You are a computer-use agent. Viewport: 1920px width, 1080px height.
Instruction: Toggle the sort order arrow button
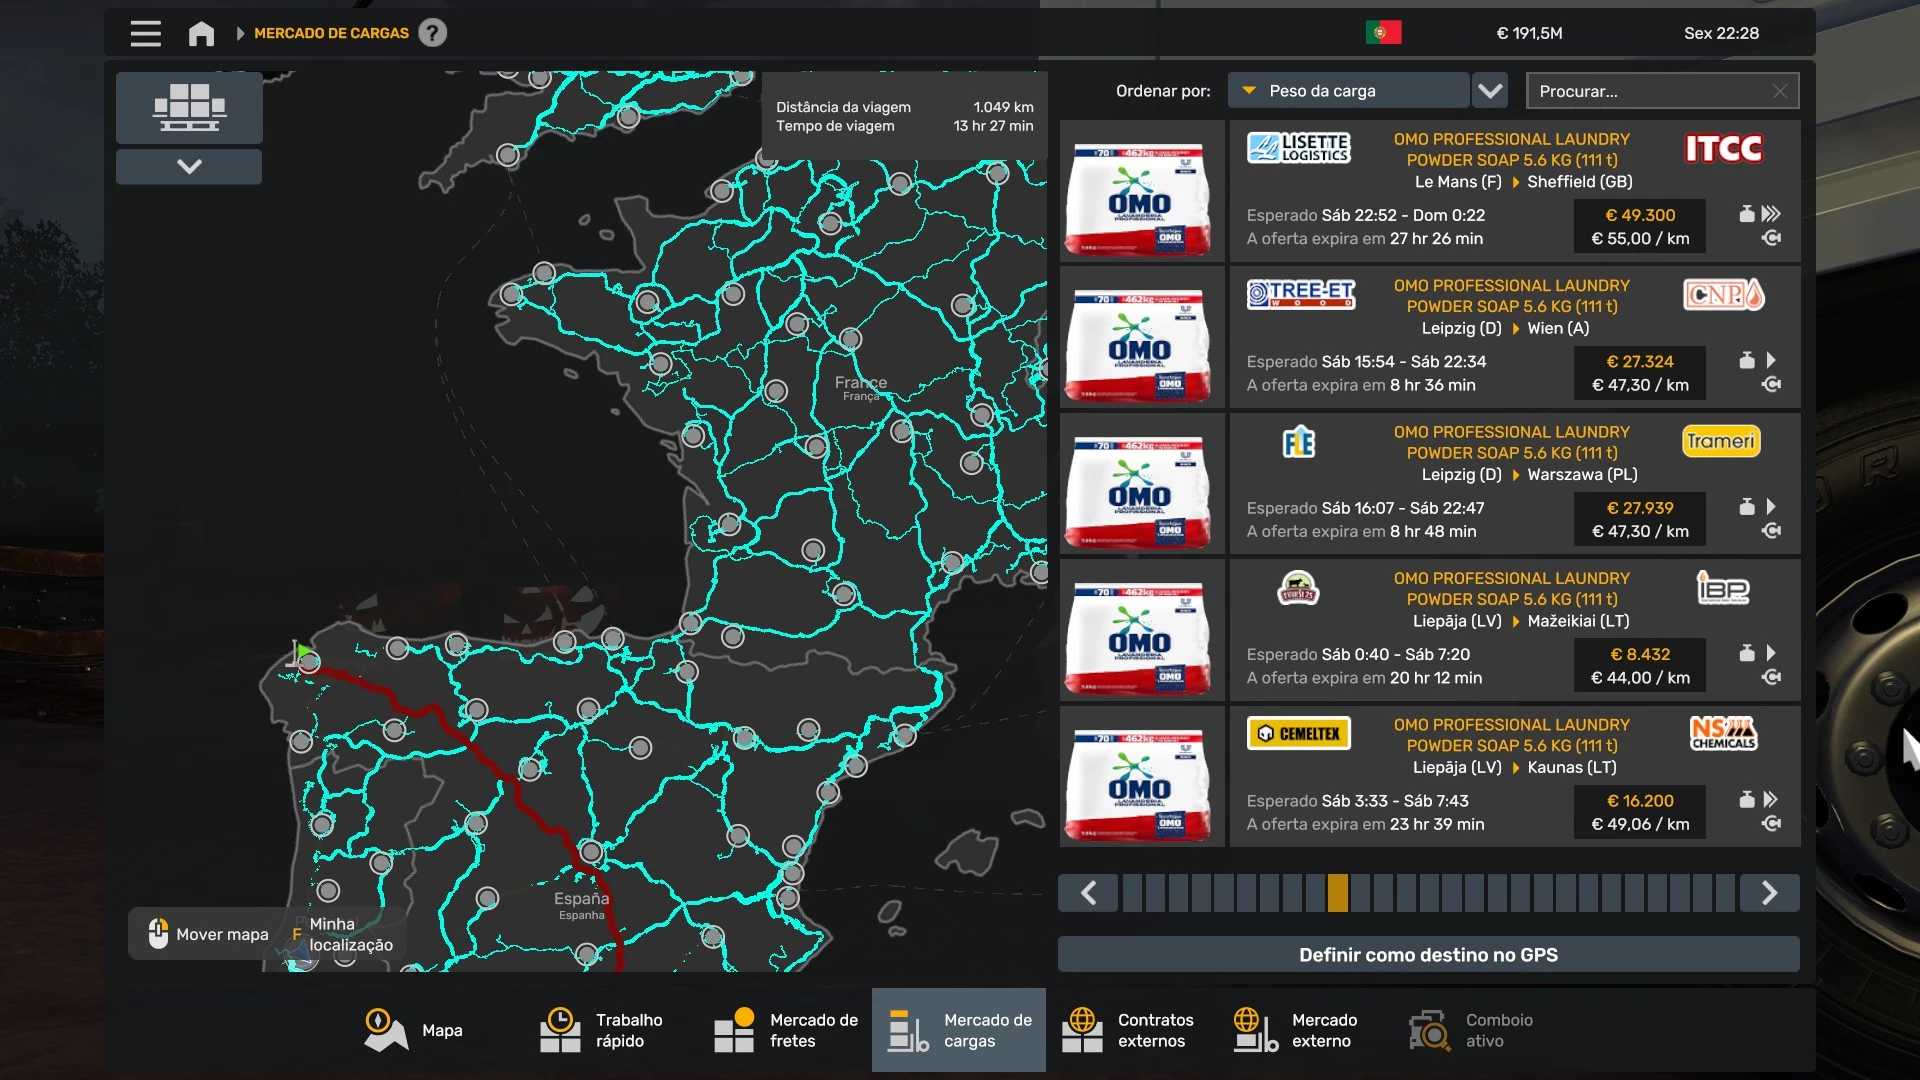pos(1490,91)
